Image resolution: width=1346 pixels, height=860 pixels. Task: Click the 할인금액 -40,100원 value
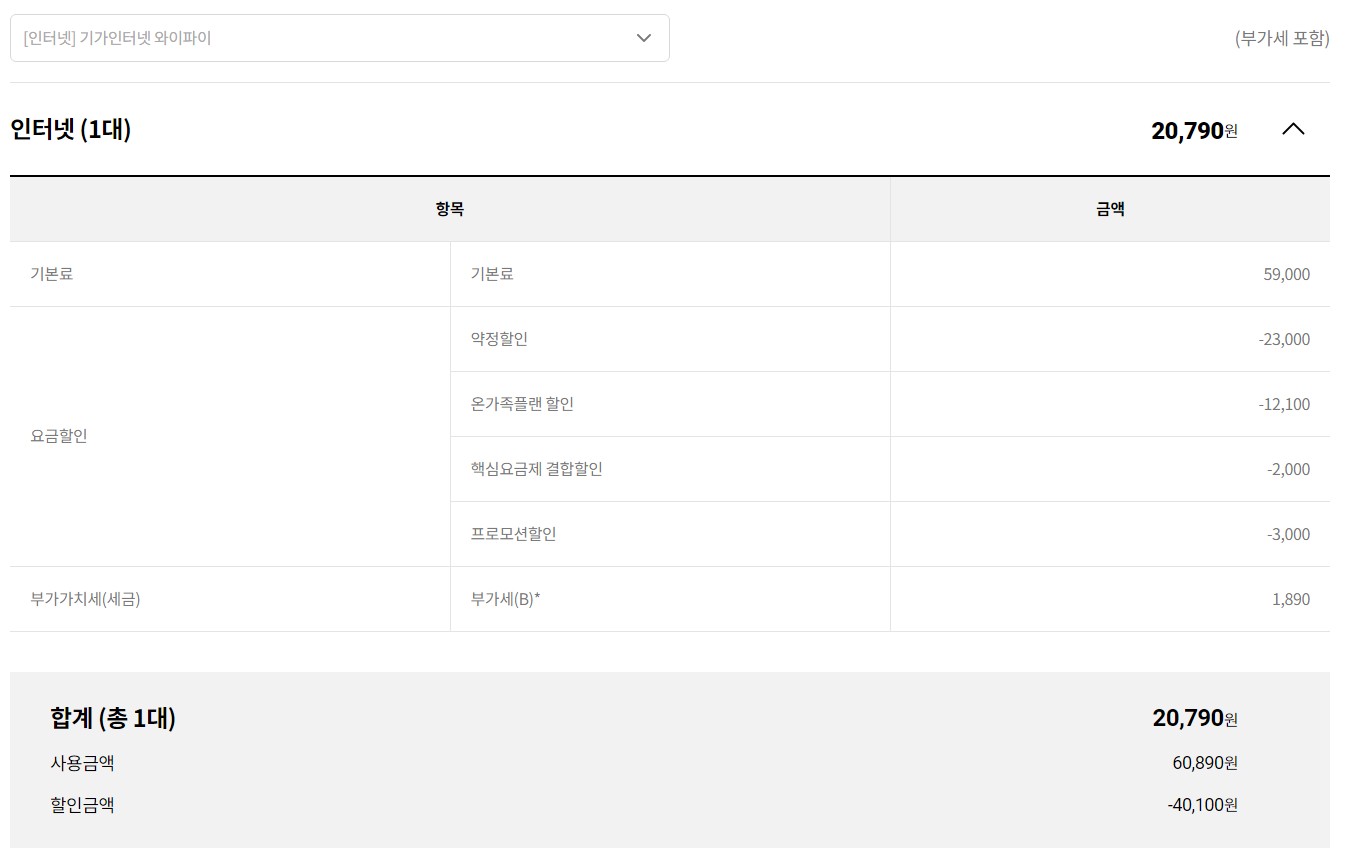pyautogui.click(x=1202, y=804)
